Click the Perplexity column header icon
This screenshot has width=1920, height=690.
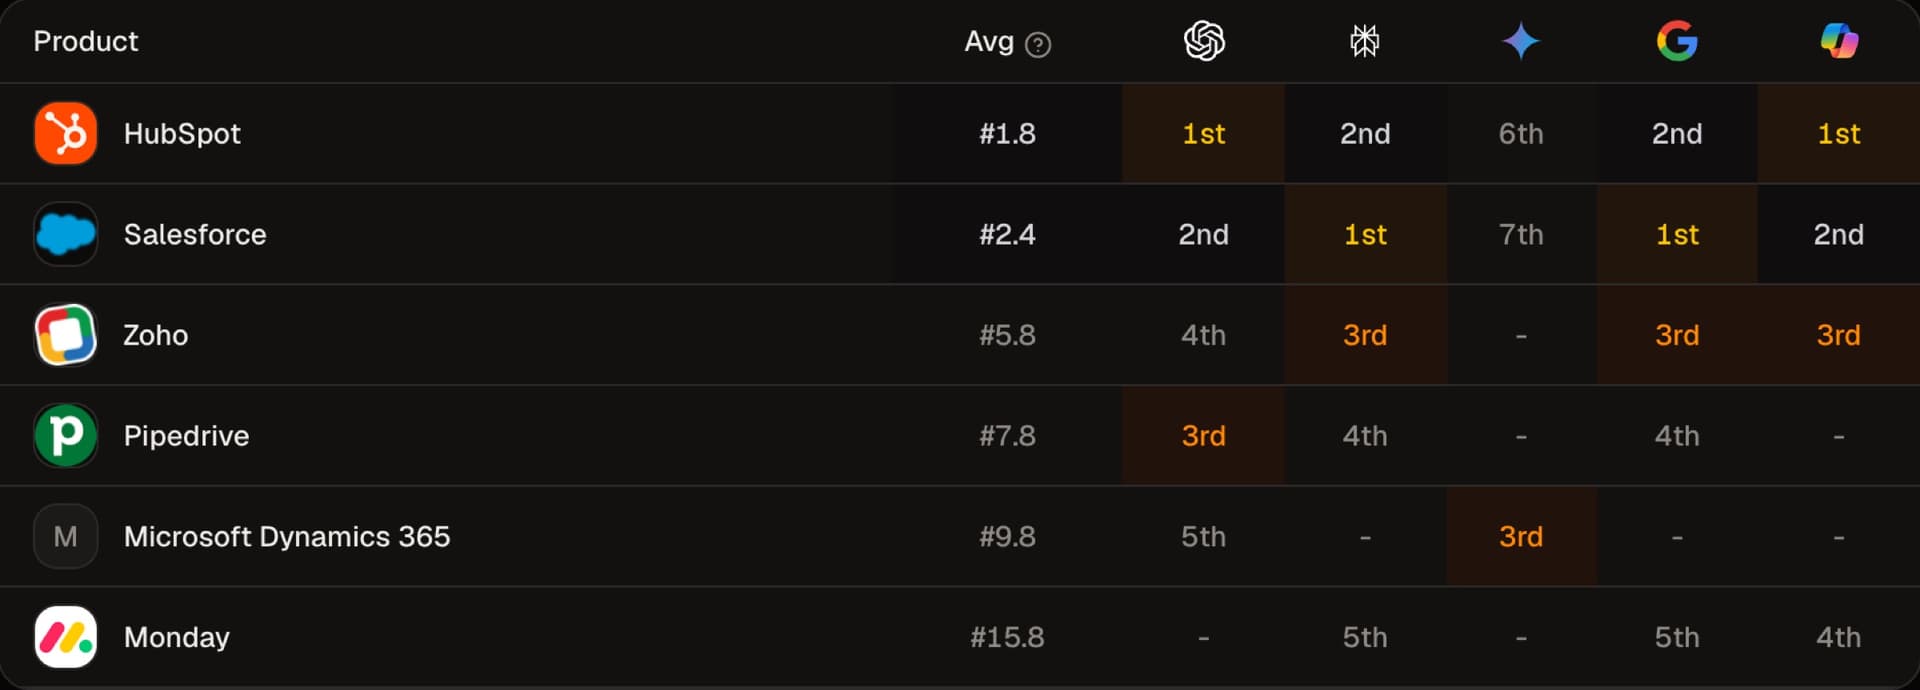point(1365,41)
